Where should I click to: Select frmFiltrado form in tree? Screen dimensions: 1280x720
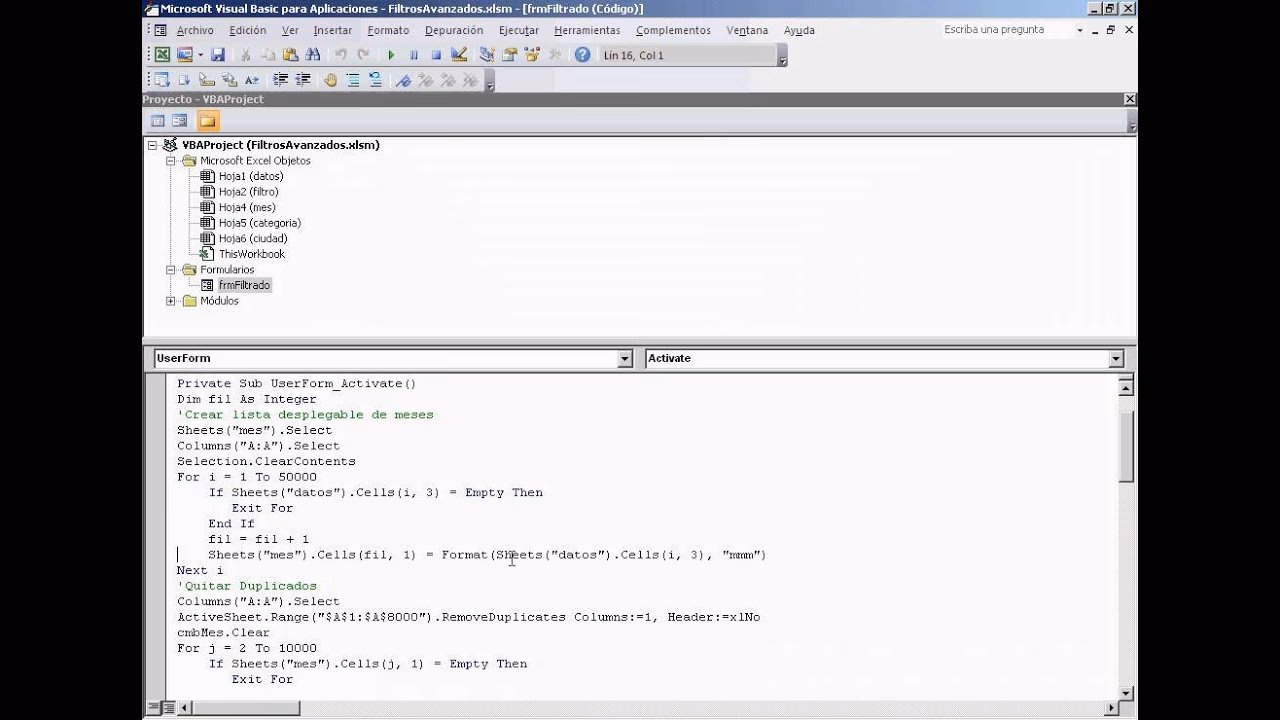[244, 285]
